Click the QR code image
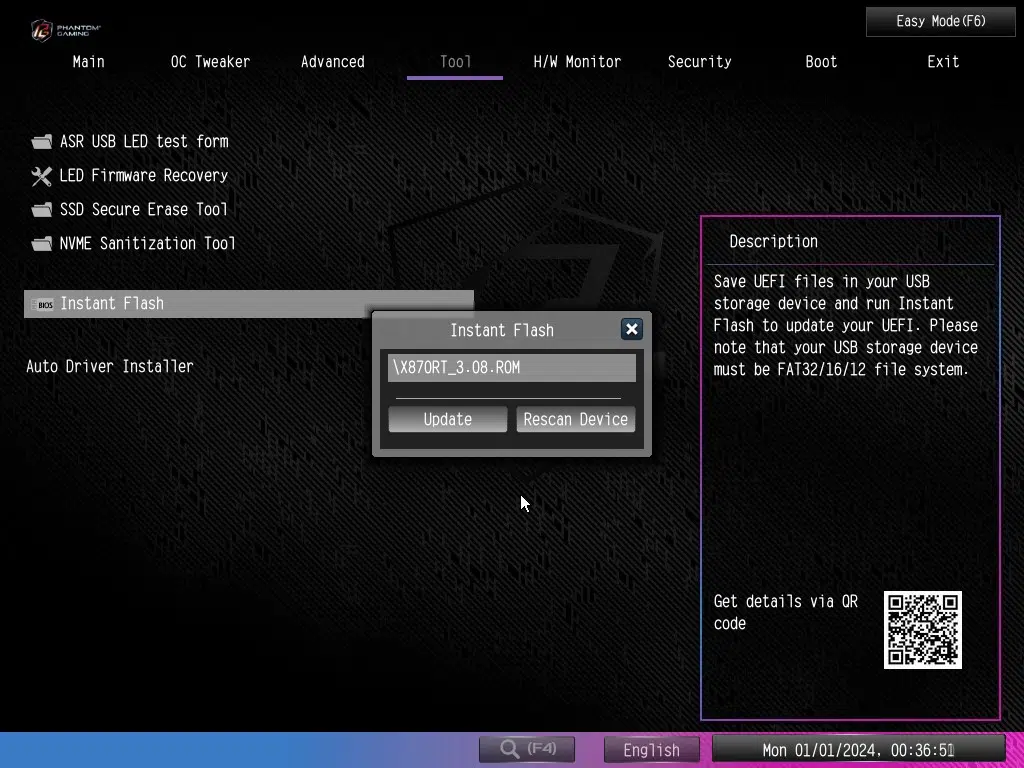Screen dimensions: 1024x768 coord(922,629)
